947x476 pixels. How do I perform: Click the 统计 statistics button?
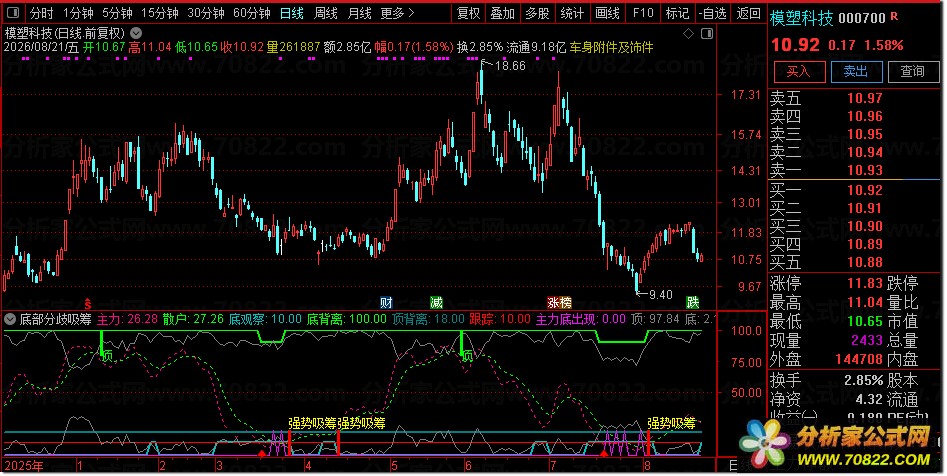571,13
